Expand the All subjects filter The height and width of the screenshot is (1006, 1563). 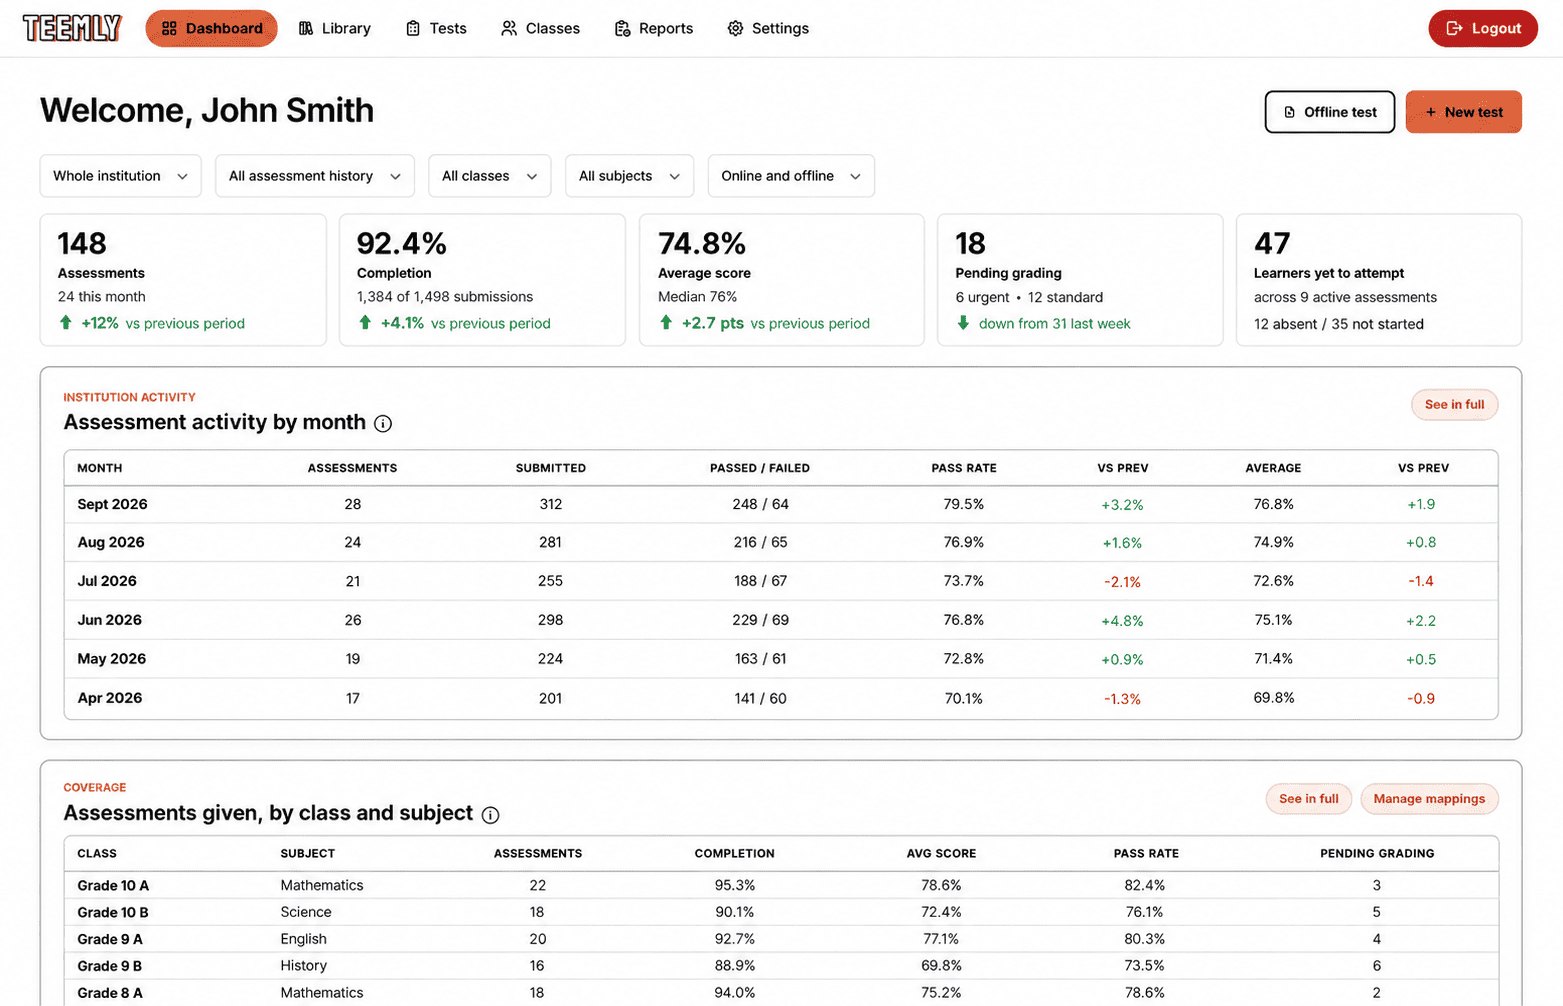629,176
